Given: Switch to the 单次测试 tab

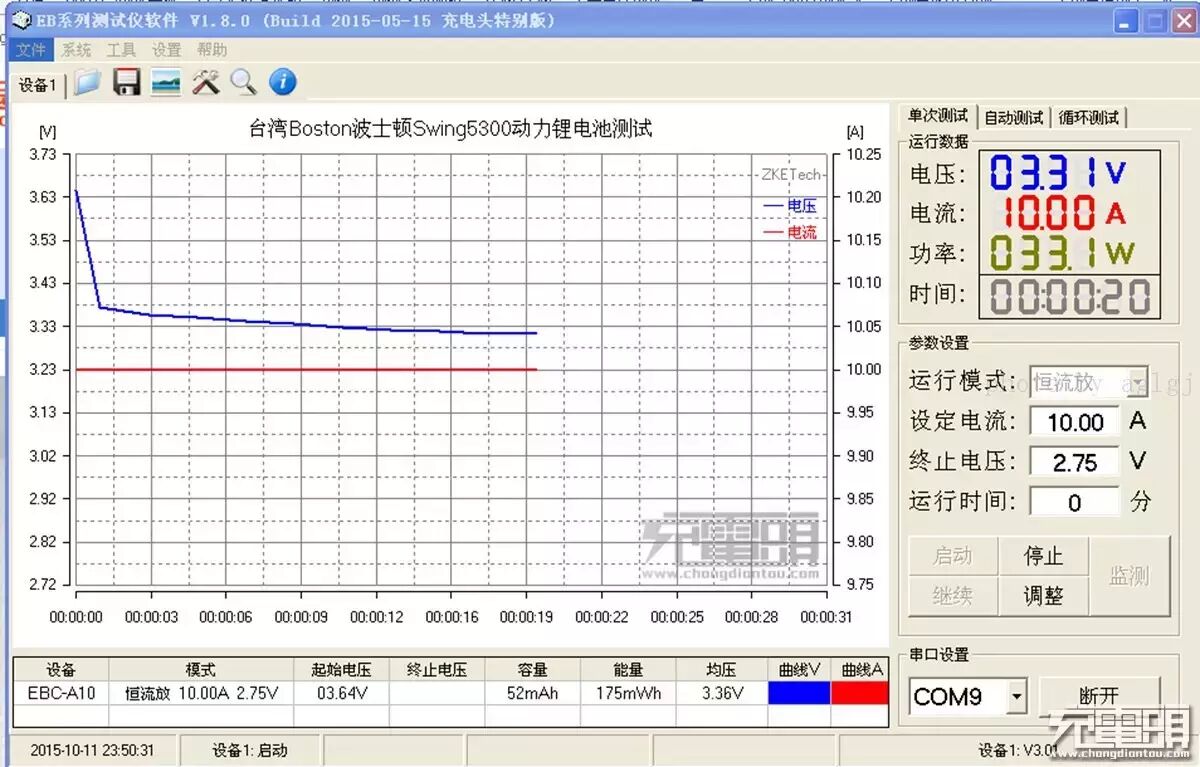Looking at the screenshot, I should pos(937,116).
